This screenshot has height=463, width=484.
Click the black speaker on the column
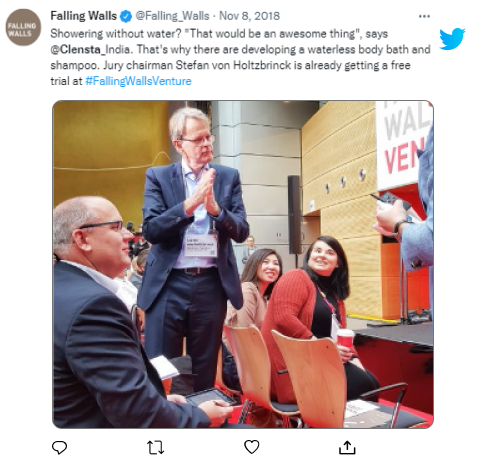295,215
